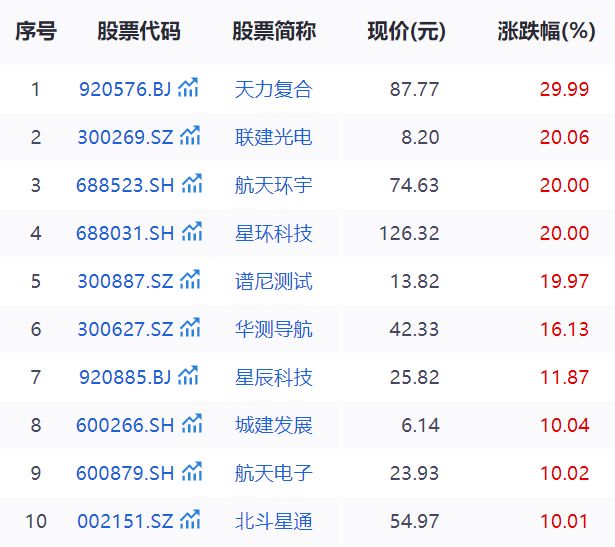Viewport: 615px width, 547px height.
Task: Open stock name 北斗星通
Action: pos(273,521)
